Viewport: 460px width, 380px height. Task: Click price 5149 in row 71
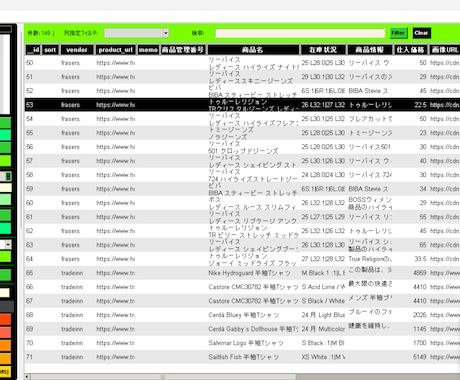click(x=419, y=357)
